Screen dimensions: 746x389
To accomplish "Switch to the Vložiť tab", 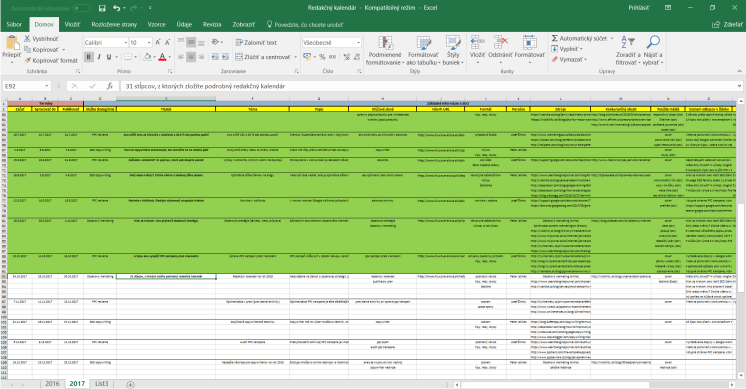I will pyautogui.click(x=72, y=24).
